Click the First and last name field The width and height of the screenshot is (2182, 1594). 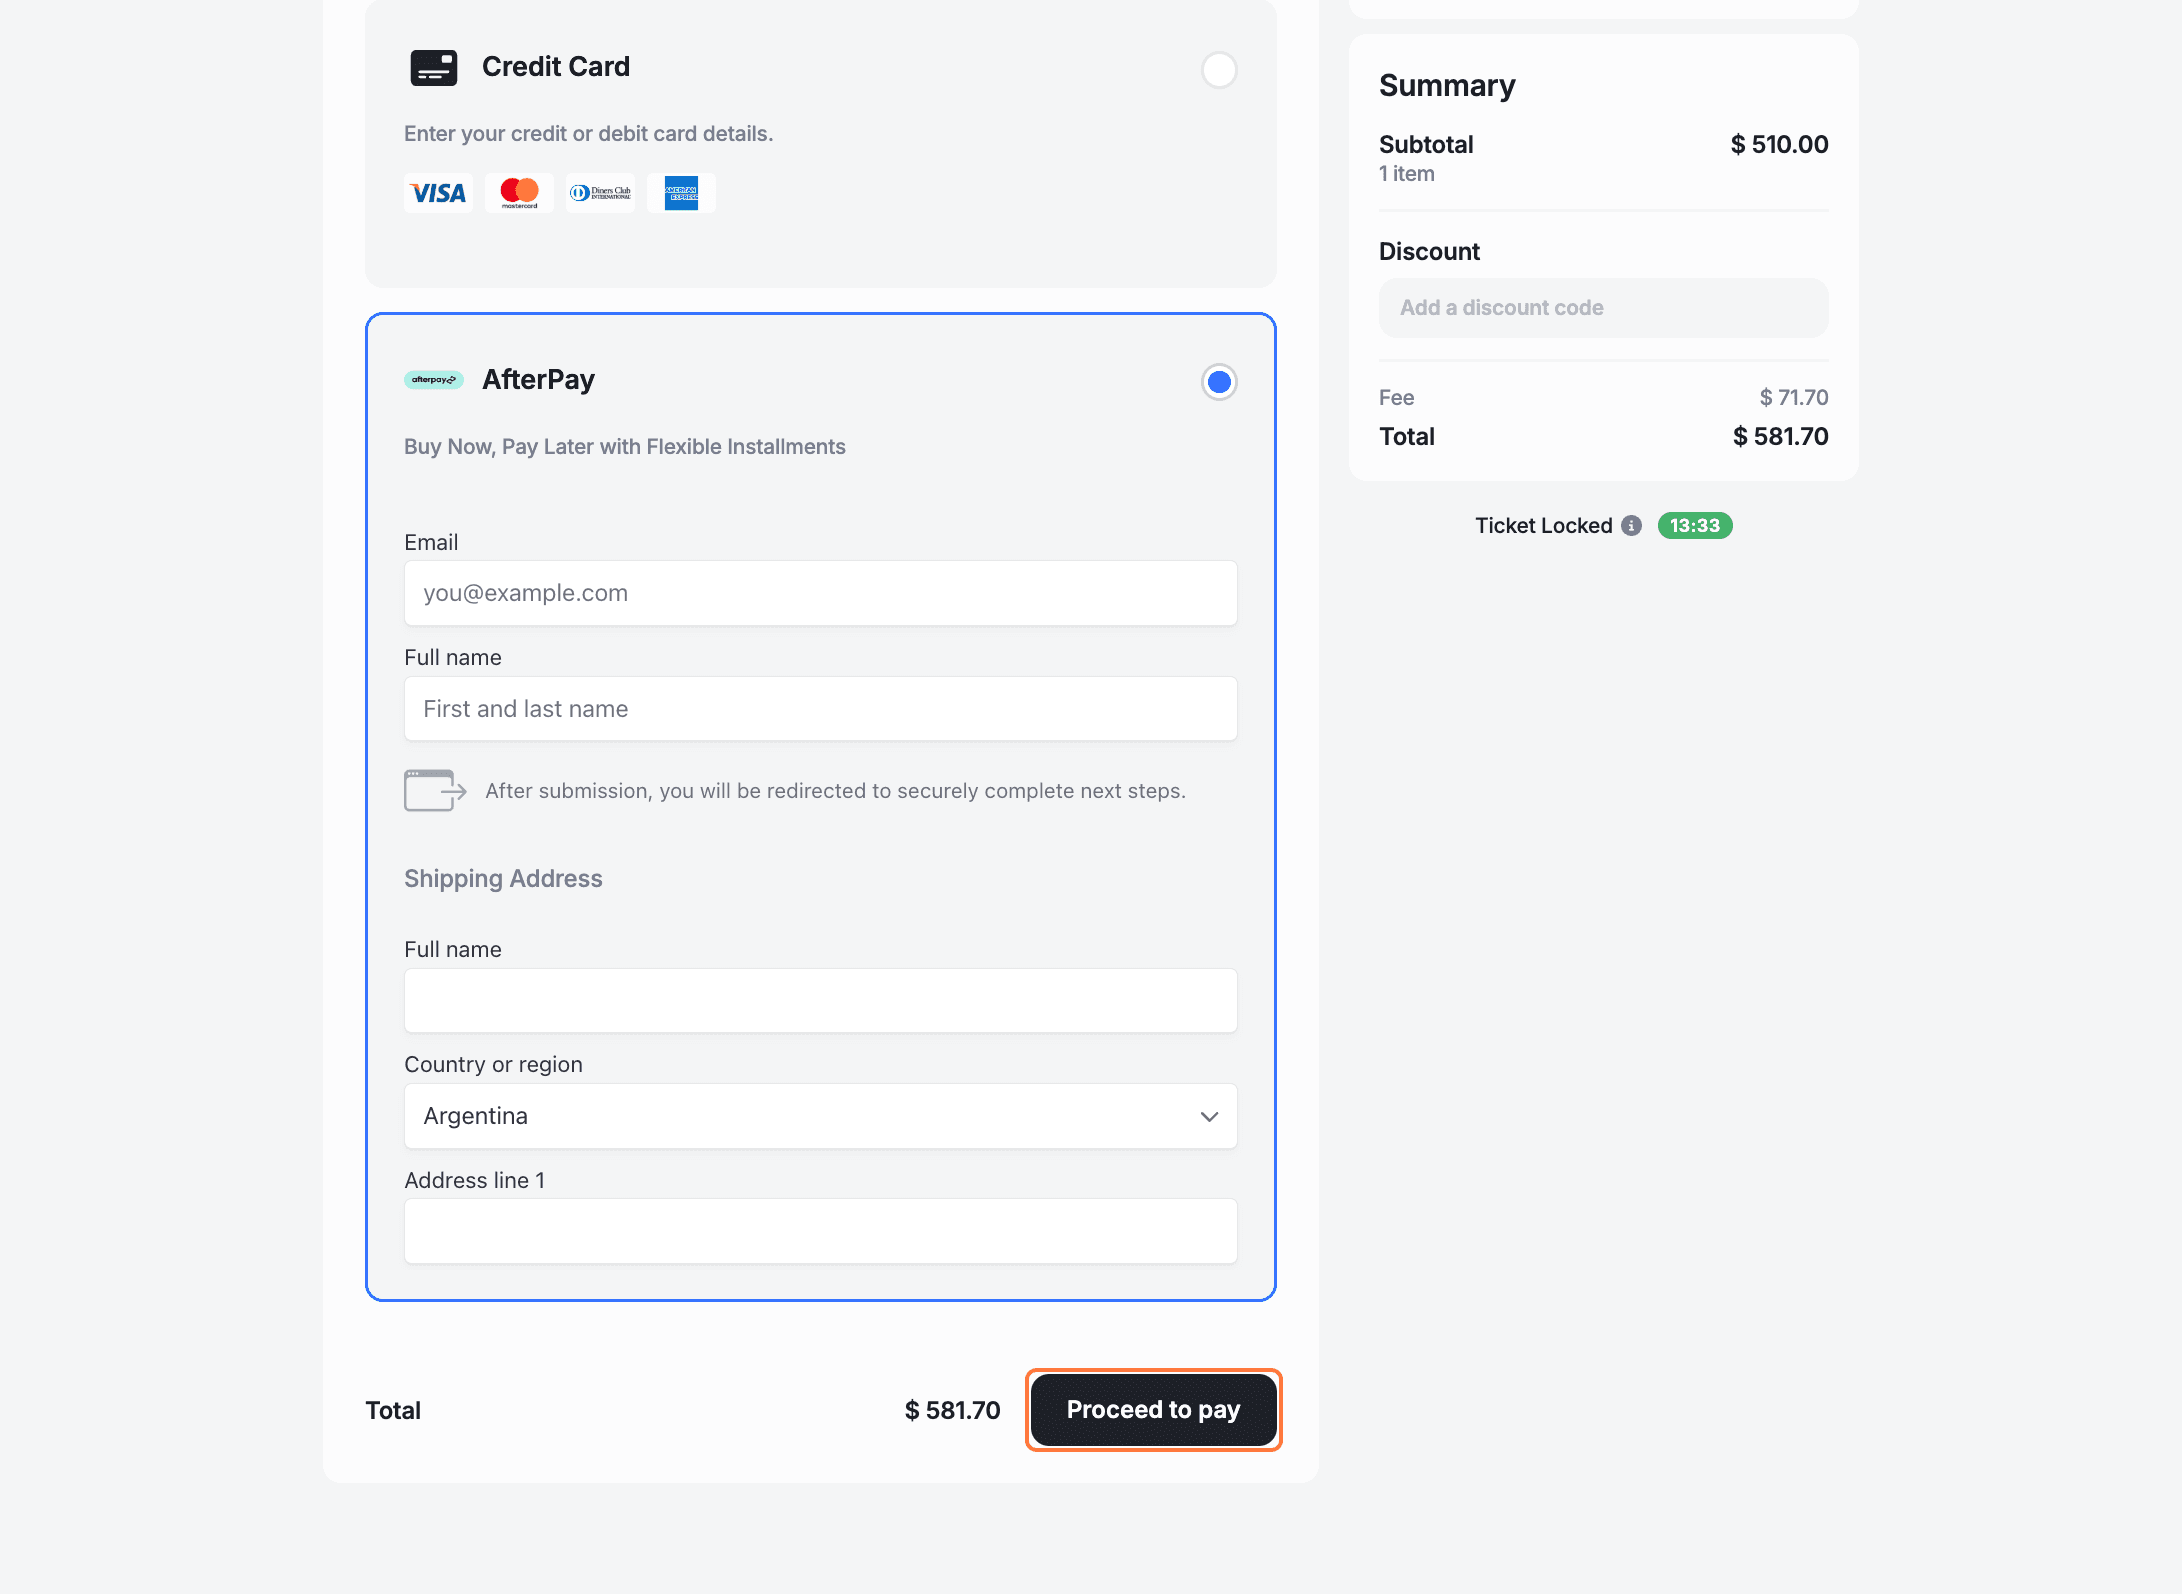[x=820, y=709]
